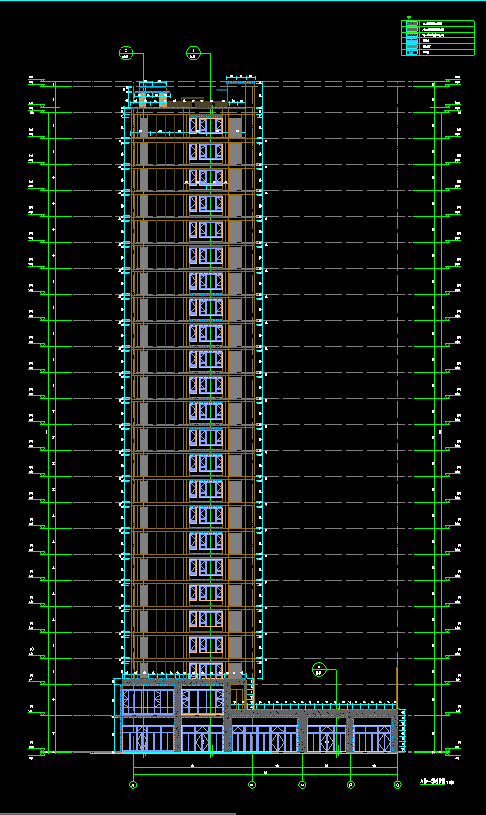Screen dimensions: 486x815
Task: Click the horizontal scrollbar thumb at the bottom edge
Action: click(x=117, y=813)
